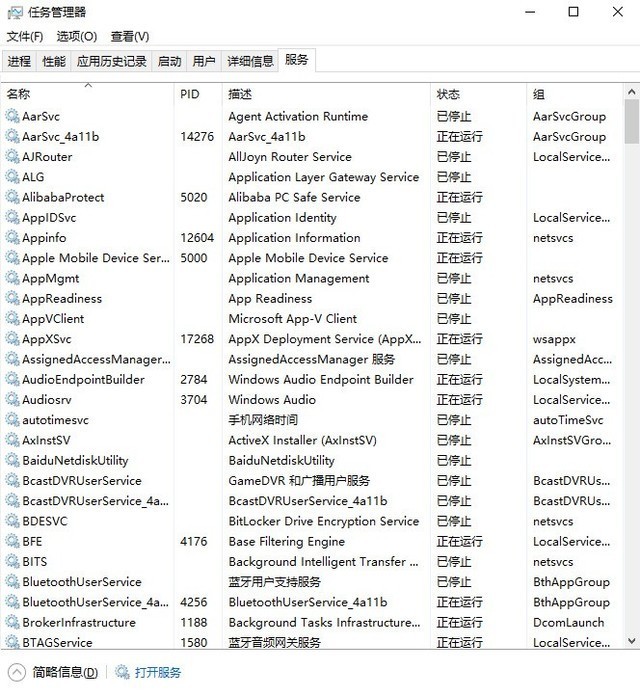640x696 pixels.
Task: Click the scrollbar up arrow
Action: (631, 92)
